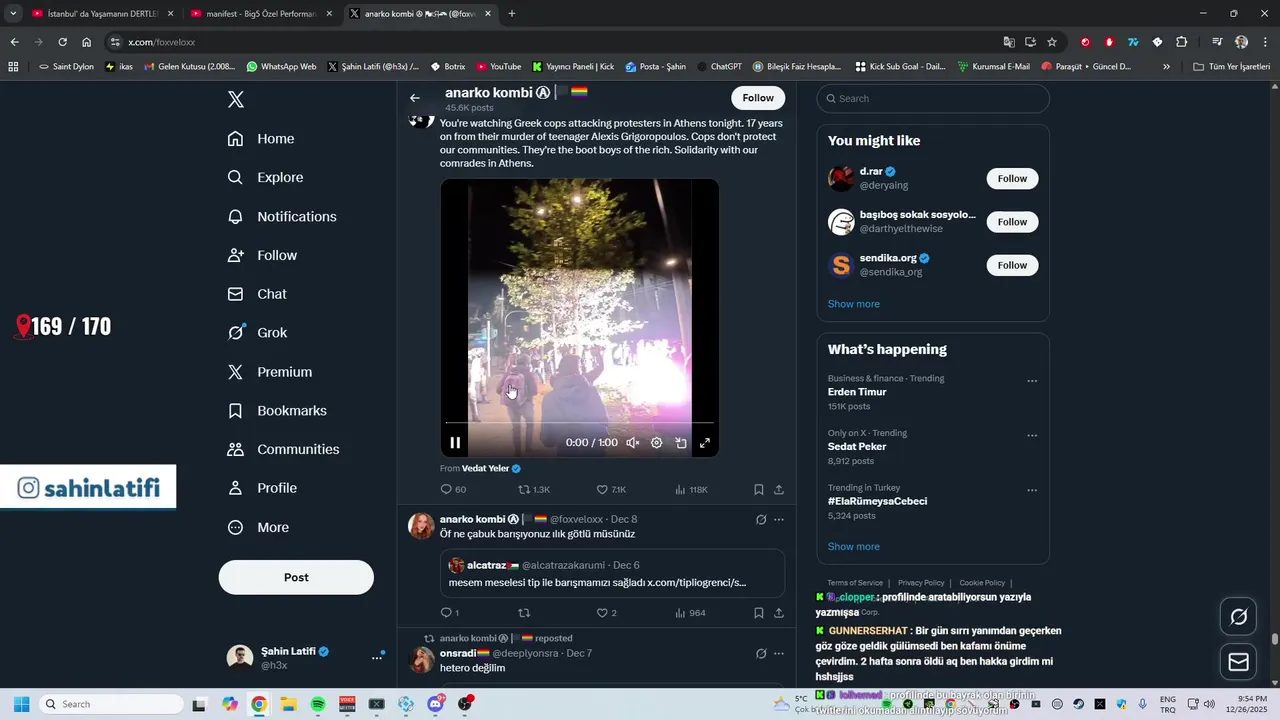Screen dimensions: 1280x720
Task: Open the More menu in sidebar
Action: click(258, 528)
